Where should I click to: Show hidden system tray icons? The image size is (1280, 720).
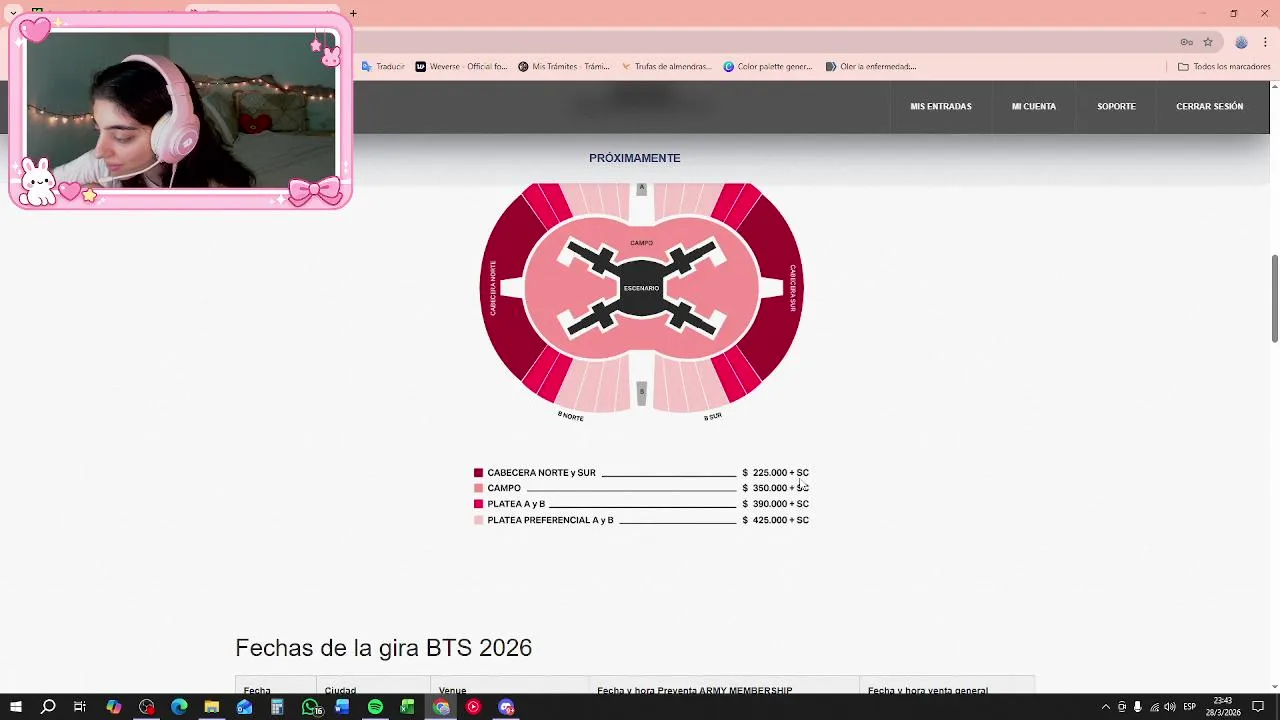1105,707
